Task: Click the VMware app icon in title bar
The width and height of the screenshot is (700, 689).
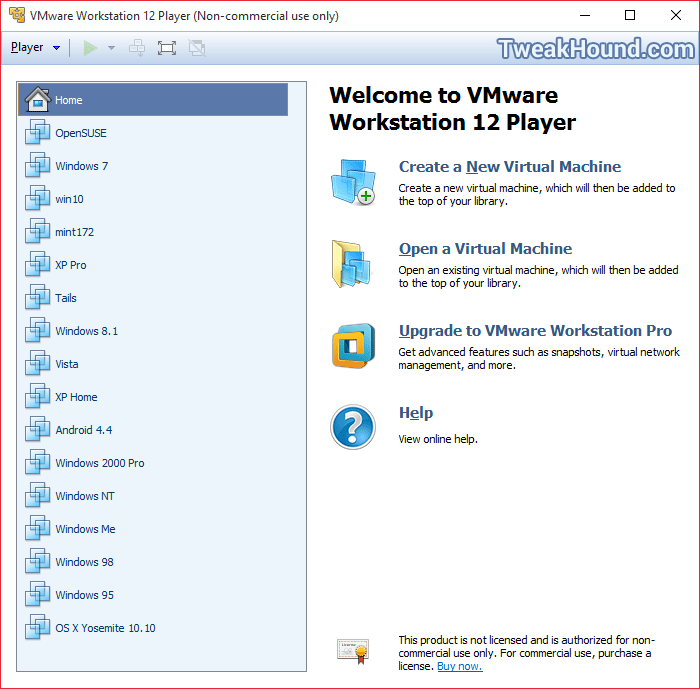Action: coord(17,15)
